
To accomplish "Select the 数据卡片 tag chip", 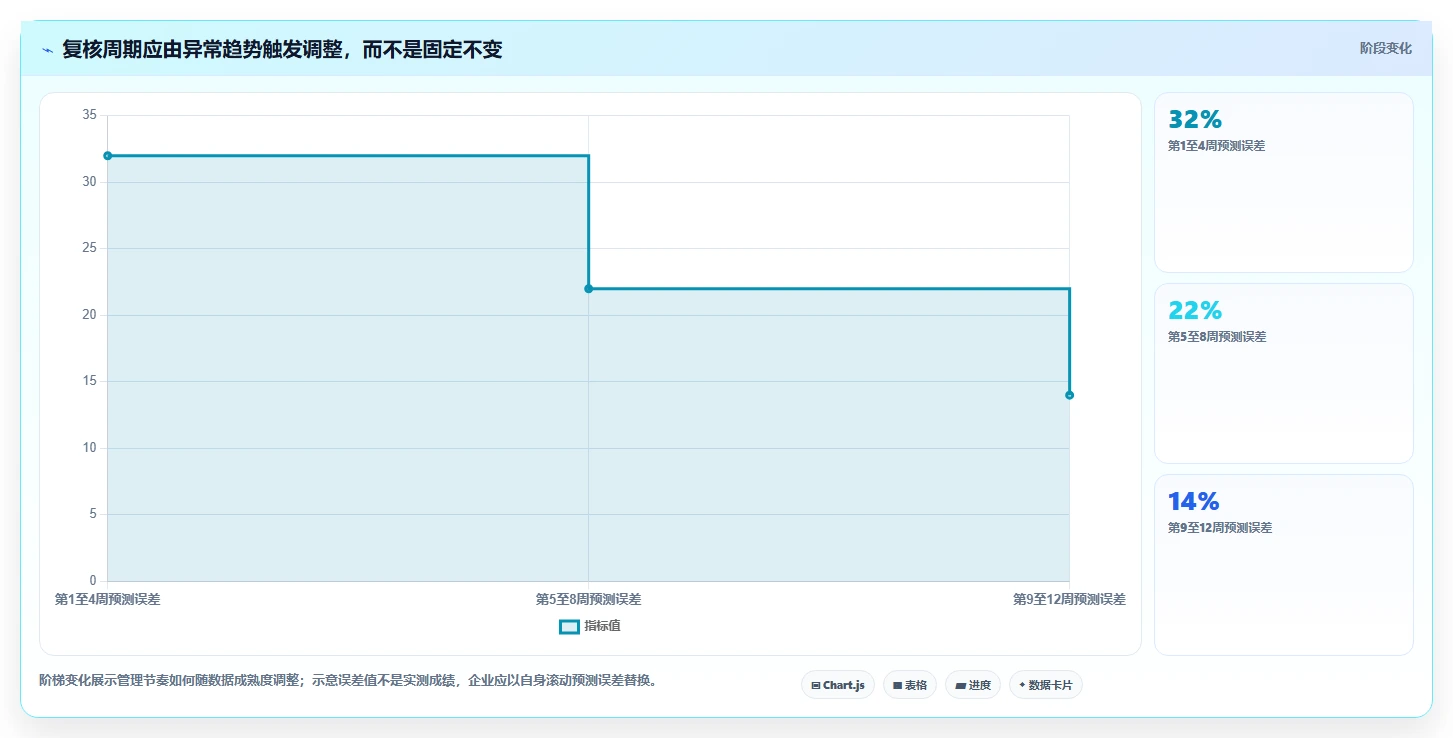I will pos(1046,685).
